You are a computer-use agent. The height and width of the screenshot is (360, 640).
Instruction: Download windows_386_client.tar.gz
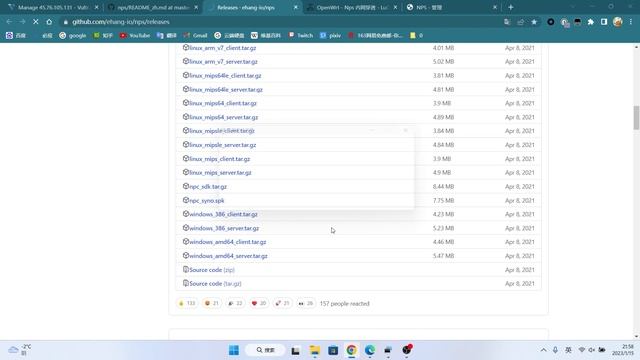click(x=223, y=214)
